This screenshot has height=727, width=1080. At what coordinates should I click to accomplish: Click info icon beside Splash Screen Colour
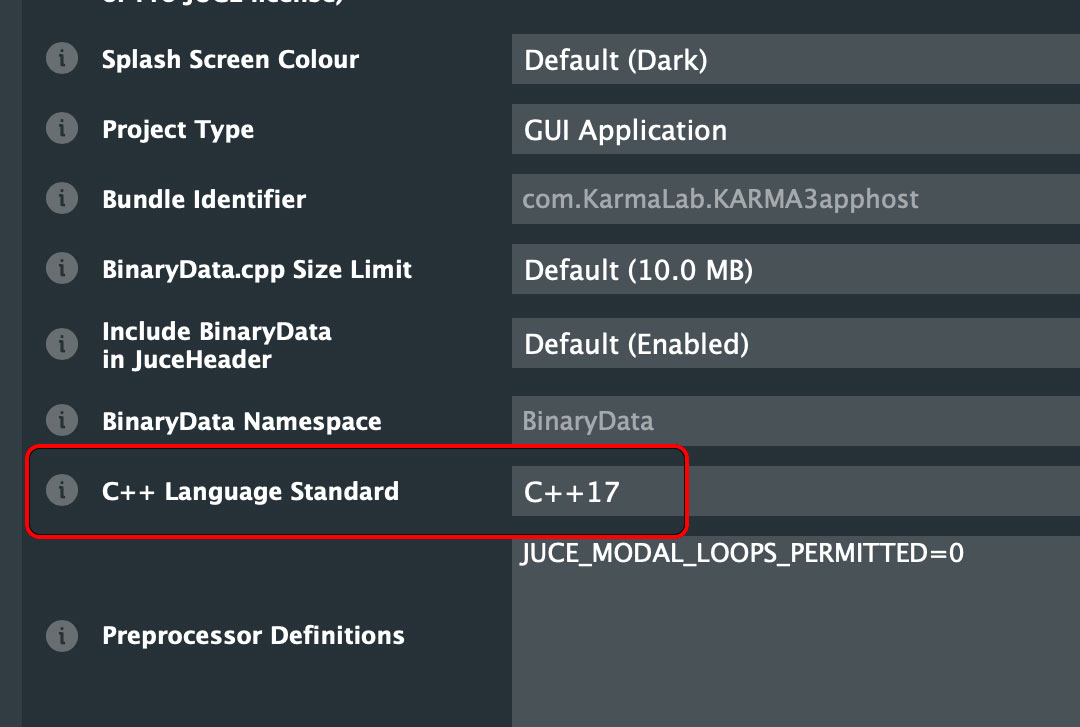click(x=62, y=59)
